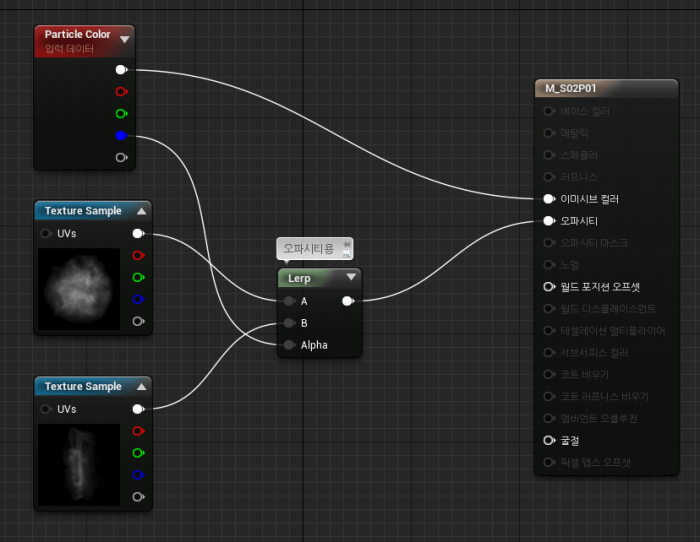Screen dimensions: 700x542
Task: Click the Lerp node's output pin
Action: click(x=347, y=300)
